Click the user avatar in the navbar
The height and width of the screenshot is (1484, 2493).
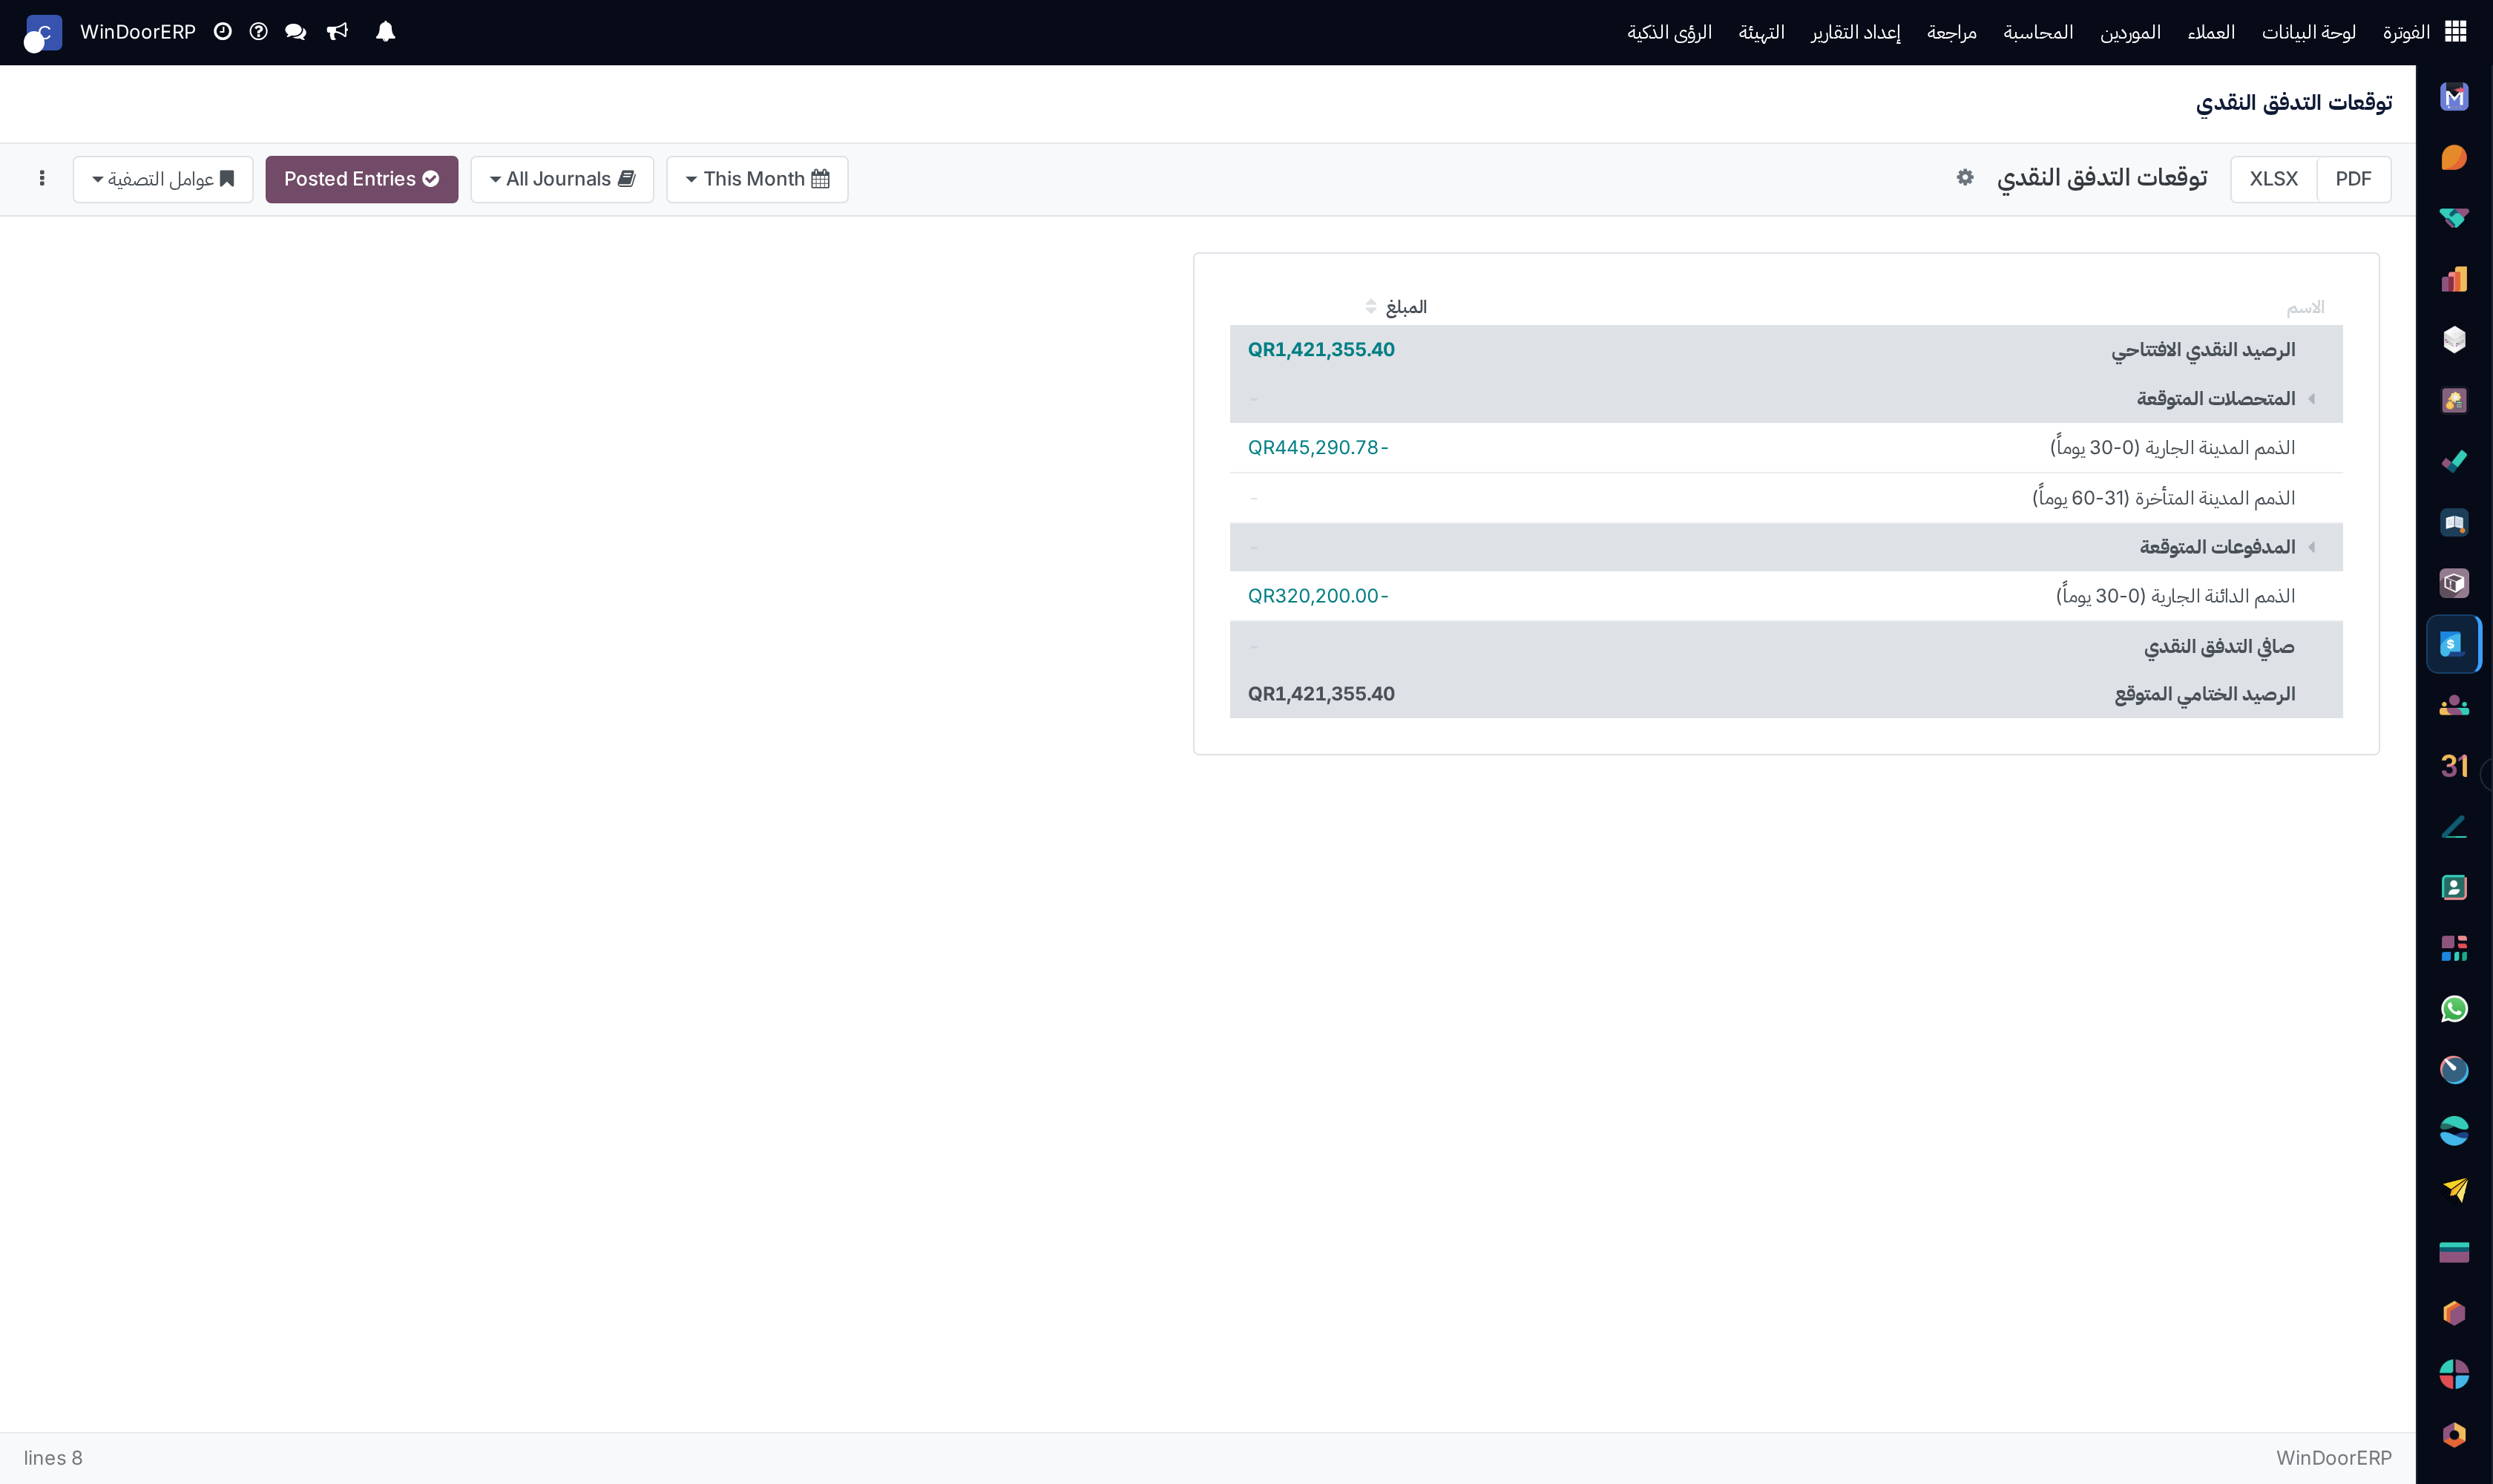pyautogui.click(x=43, y=33)
